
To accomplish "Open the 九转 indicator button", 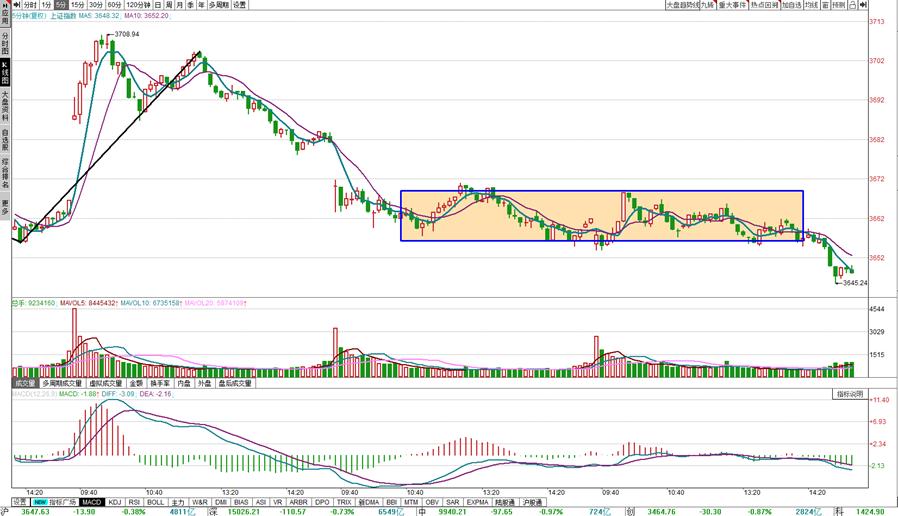I will [x=708, y=5].
